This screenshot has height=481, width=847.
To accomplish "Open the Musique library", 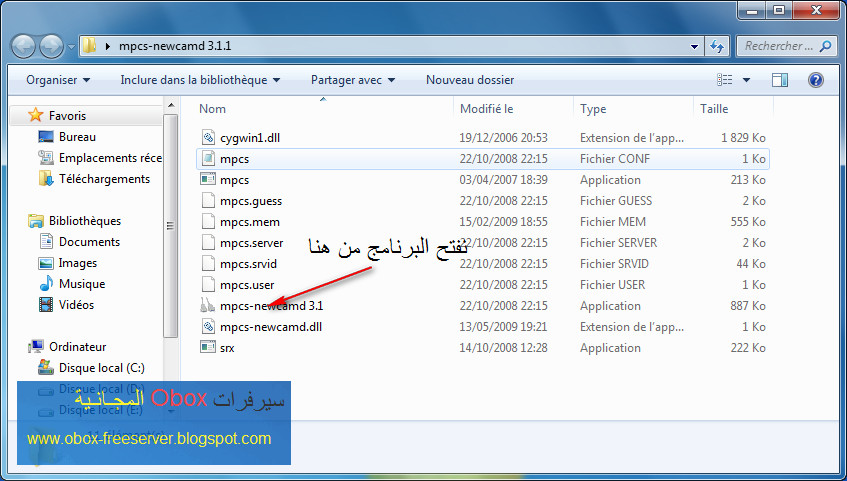I will point(82,284).
